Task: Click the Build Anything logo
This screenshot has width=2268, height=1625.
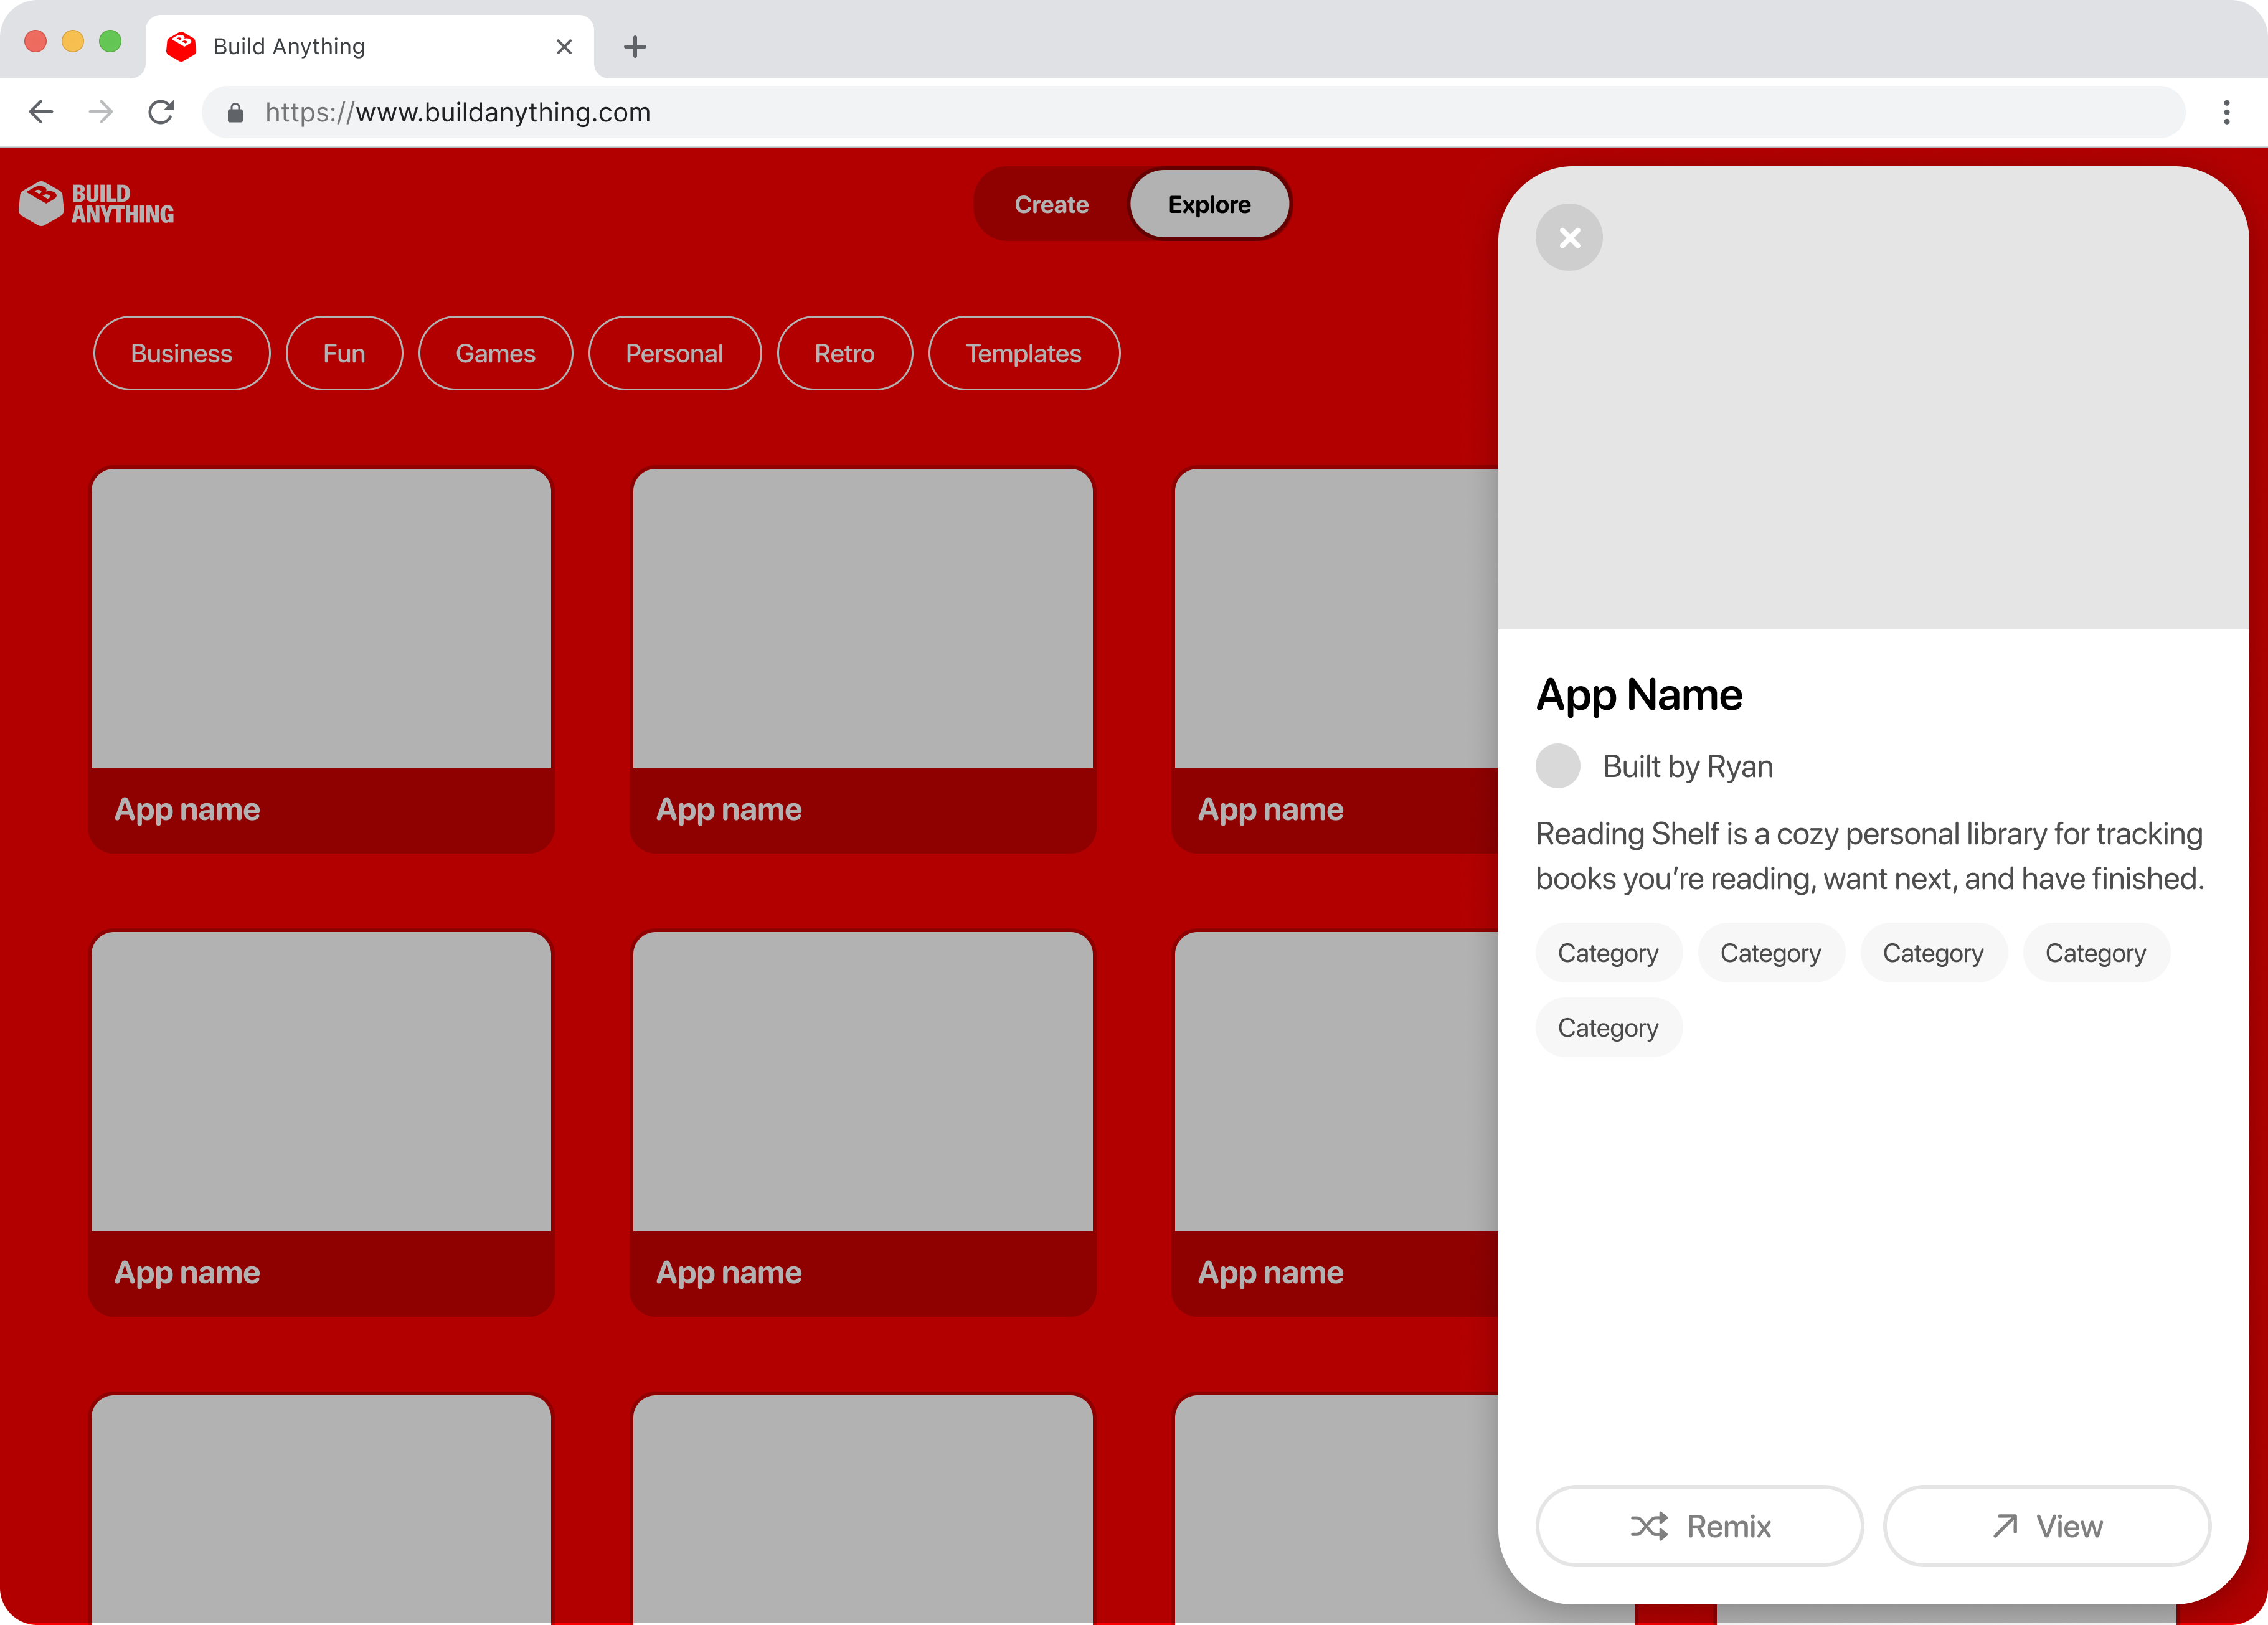Action: (97, 204)
